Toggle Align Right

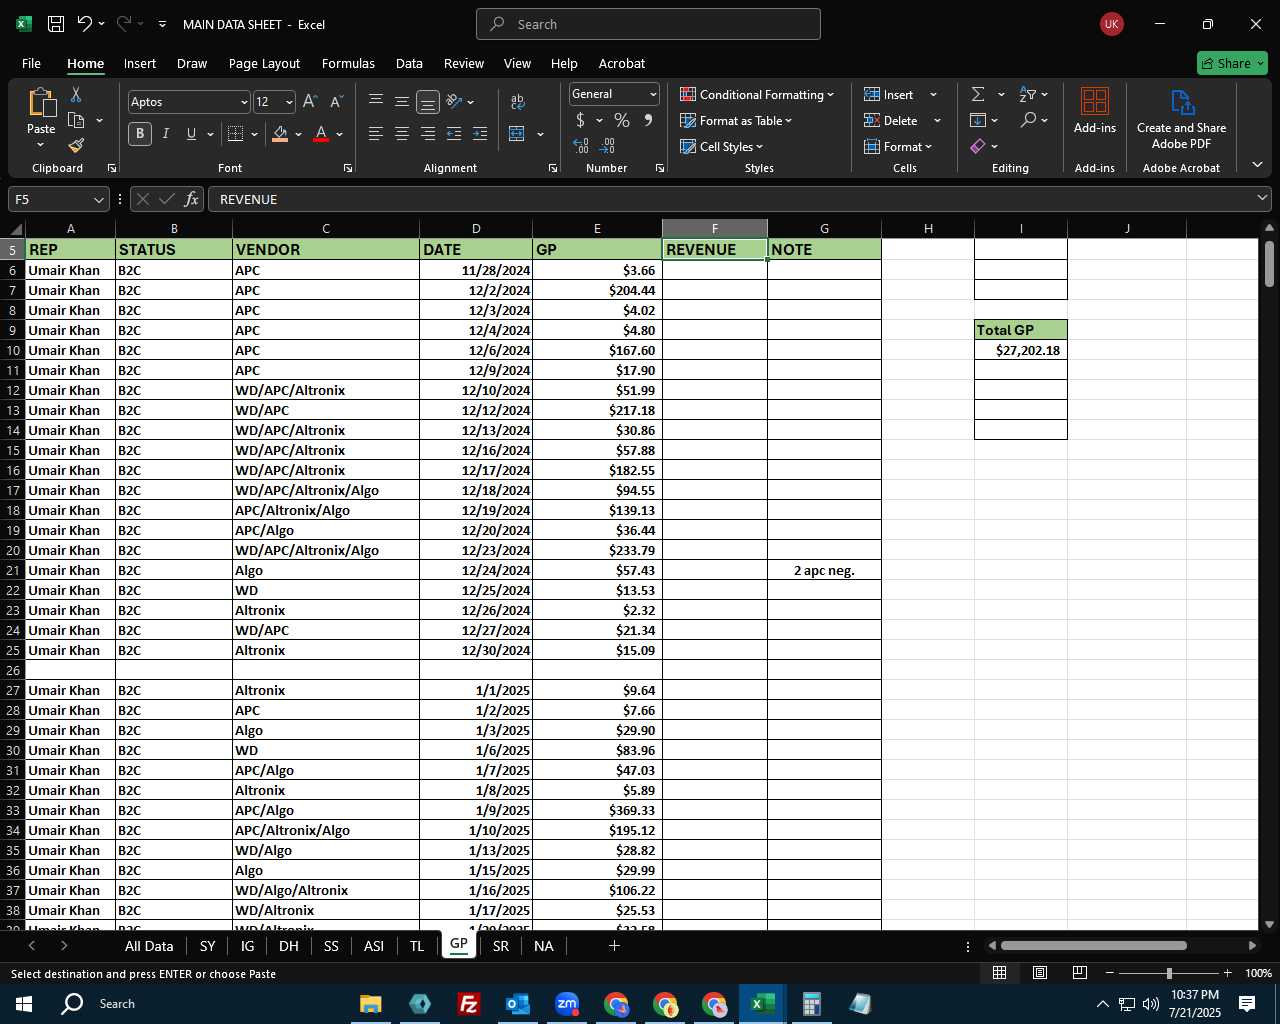click(428, 134)
